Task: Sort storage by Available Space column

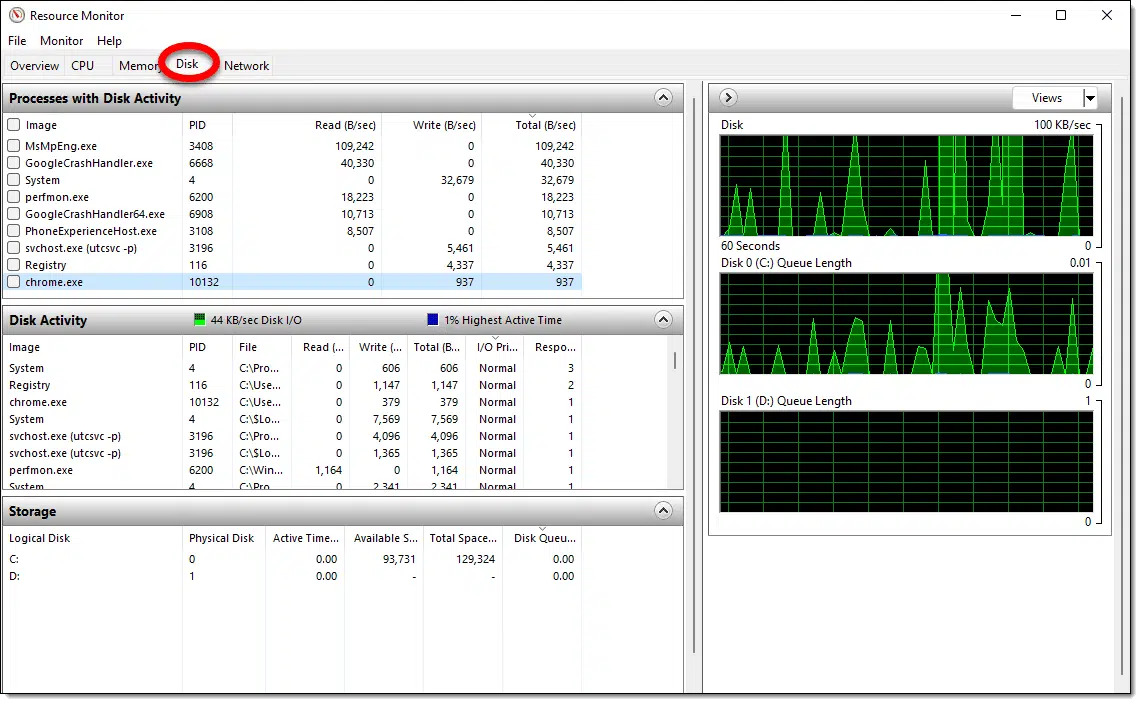Action: point(385,538)
